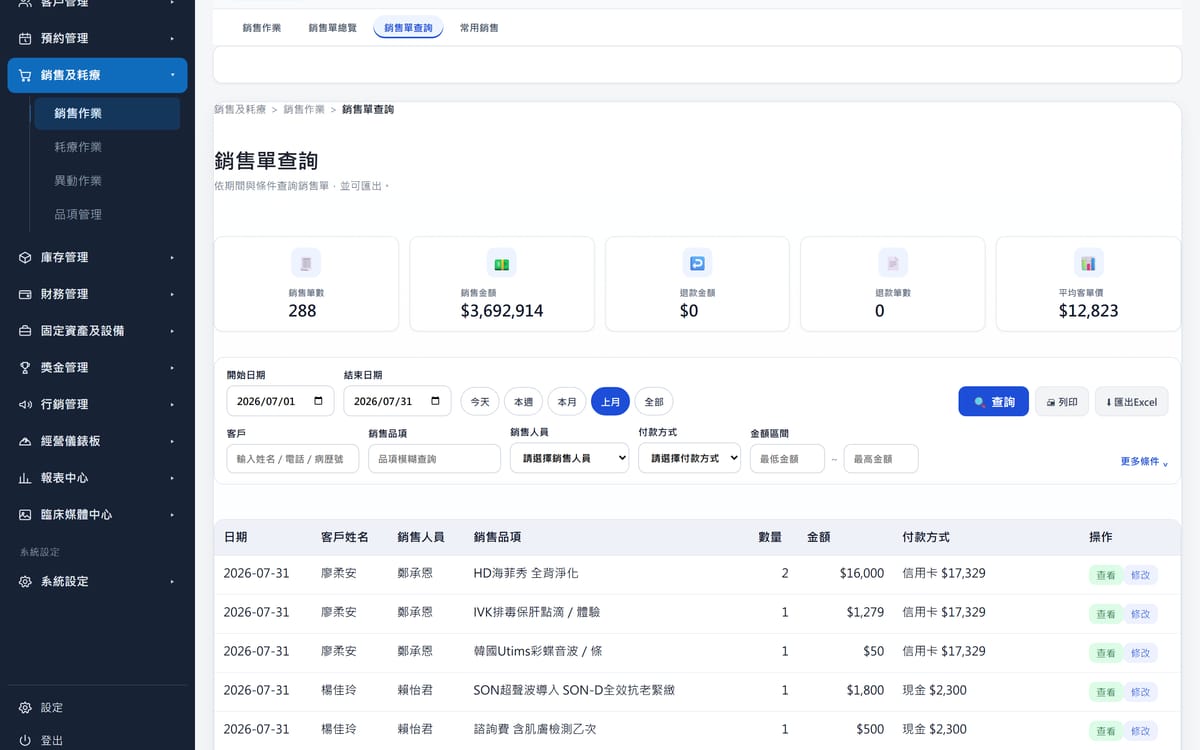The width and height of the screenshot is (1200, 750).
Task: Click the 金額 column header
Action: point(819,537)
